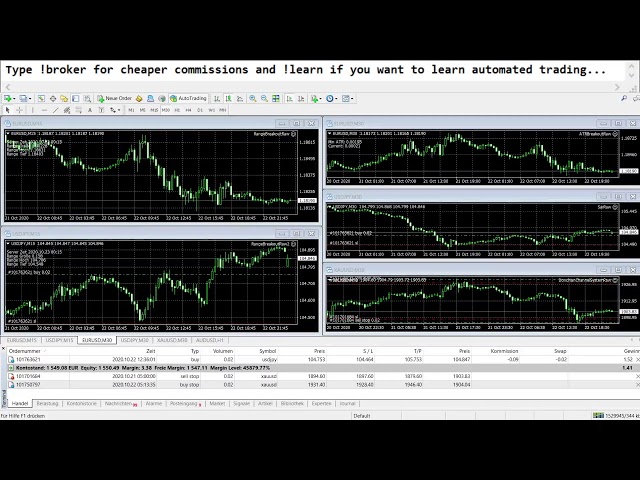Open the new chart dropdown arrow

[14, 99]
